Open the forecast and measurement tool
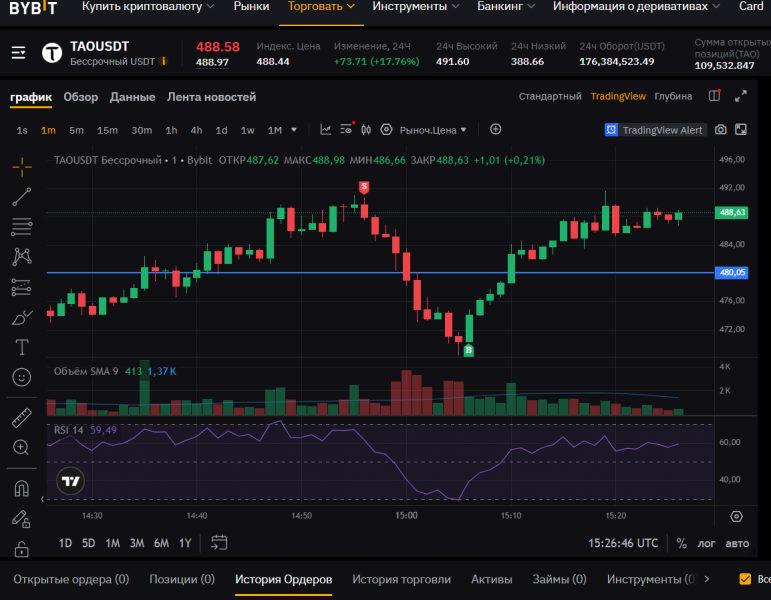Image resolution: width=771 pixels, height=600 pixels. point(22,287)
